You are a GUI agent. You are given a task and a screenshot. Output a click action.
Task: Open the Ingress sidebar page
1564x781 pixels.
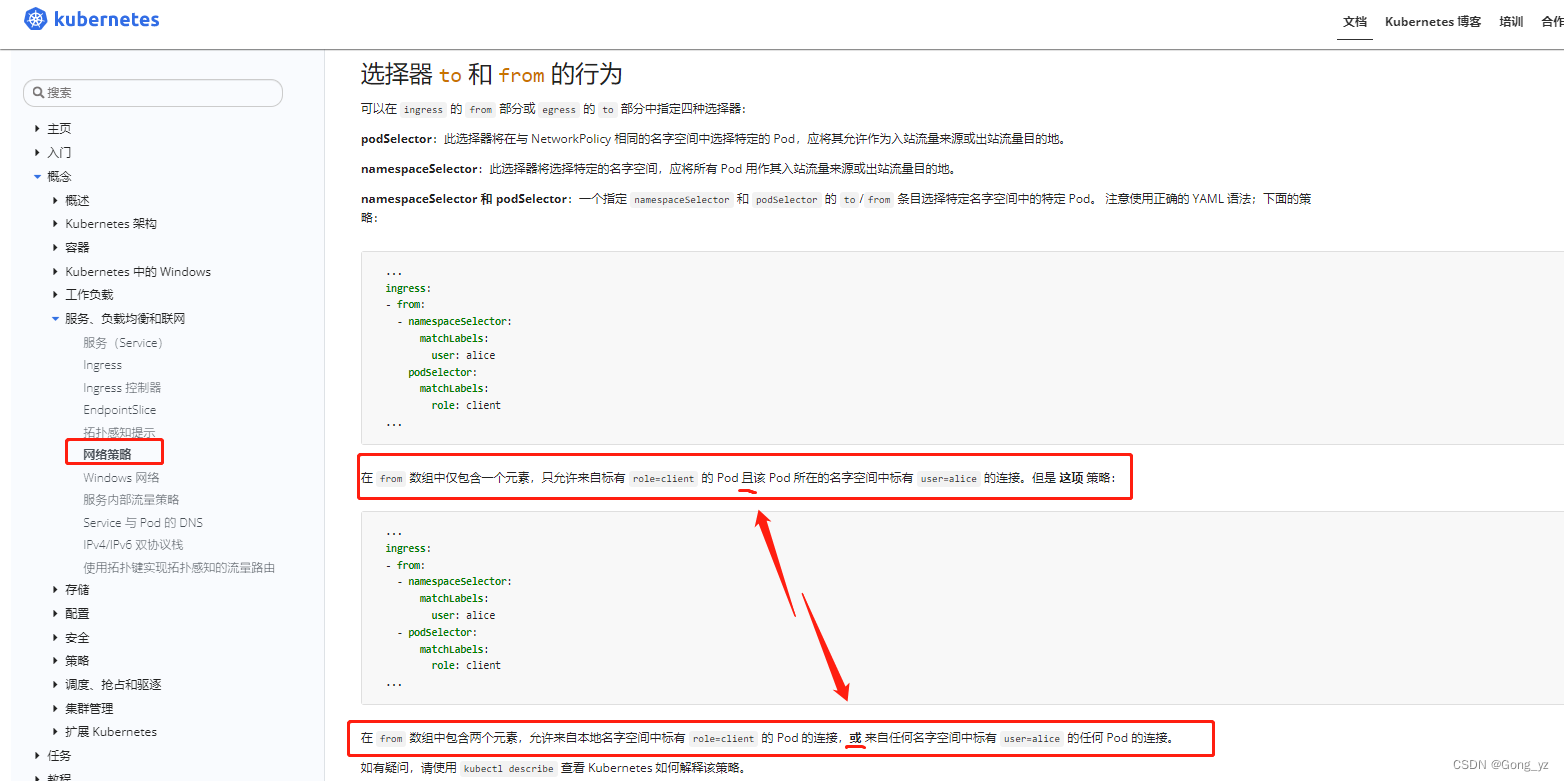pyautogui.click(x=103, y=365)
